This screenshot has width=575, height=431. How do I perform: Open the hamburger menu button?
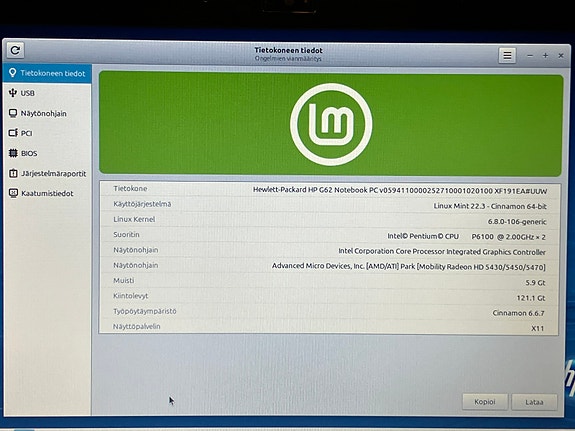(x=507, y=55)
